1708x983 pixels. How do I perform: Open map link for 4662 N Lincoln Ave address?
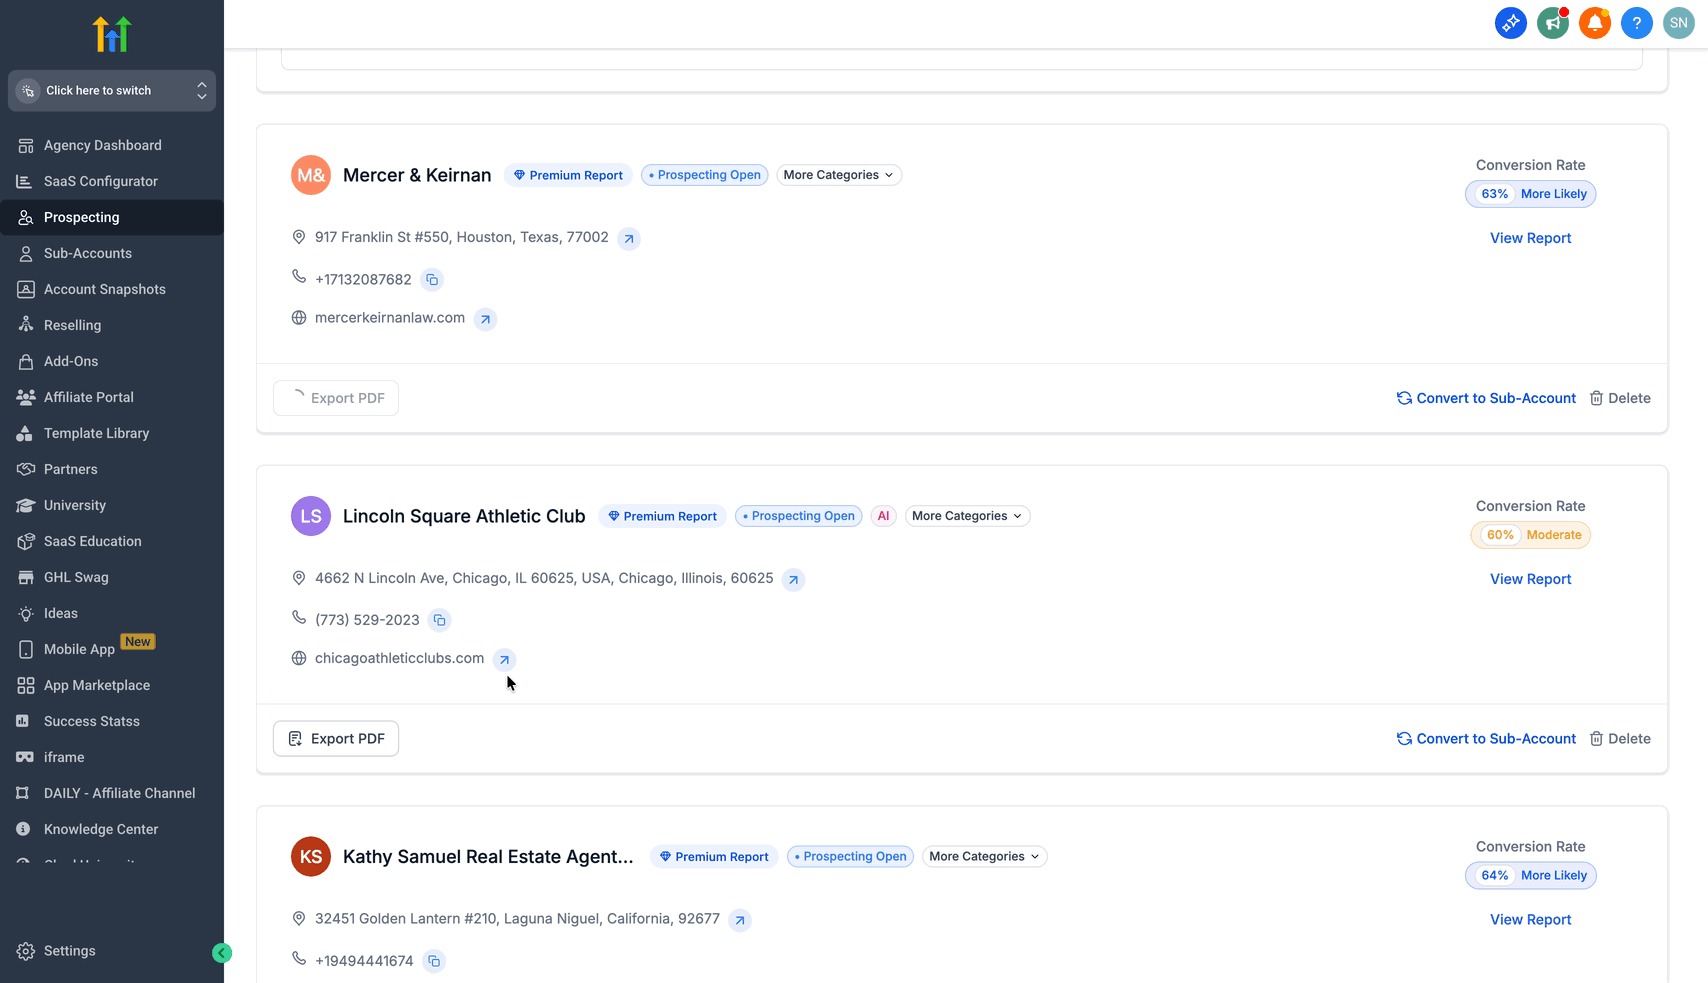[793, 580]
